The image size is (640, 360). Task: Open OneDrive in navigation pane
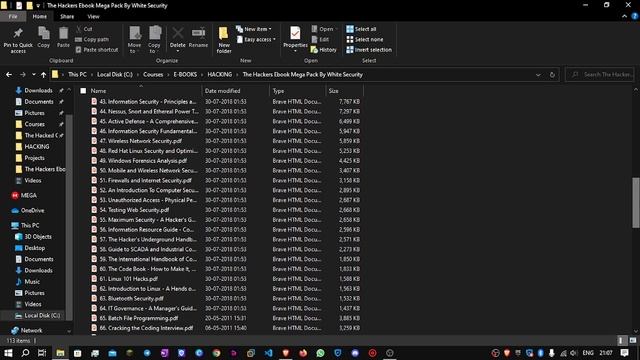[28, 211]
